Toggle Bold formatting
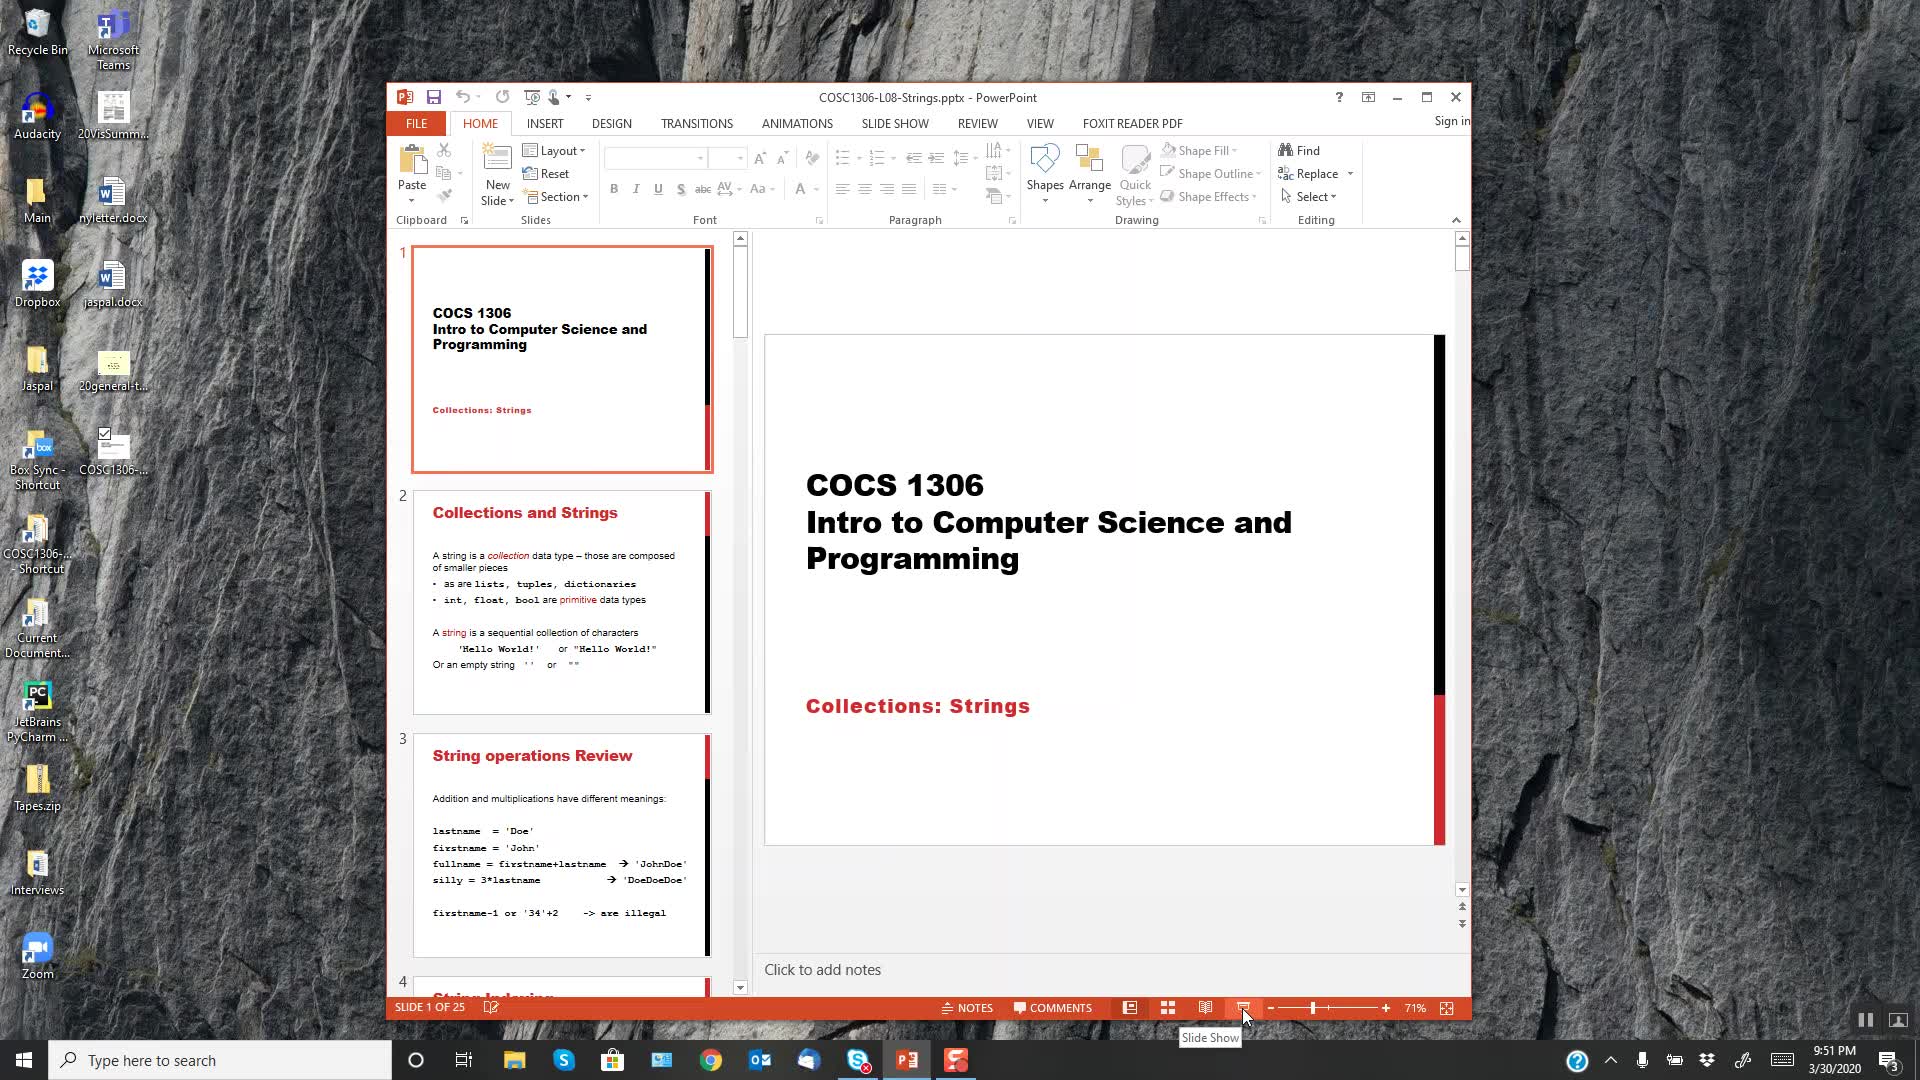This screenshot has width=1920, height=1080. (x=614, y=189)
